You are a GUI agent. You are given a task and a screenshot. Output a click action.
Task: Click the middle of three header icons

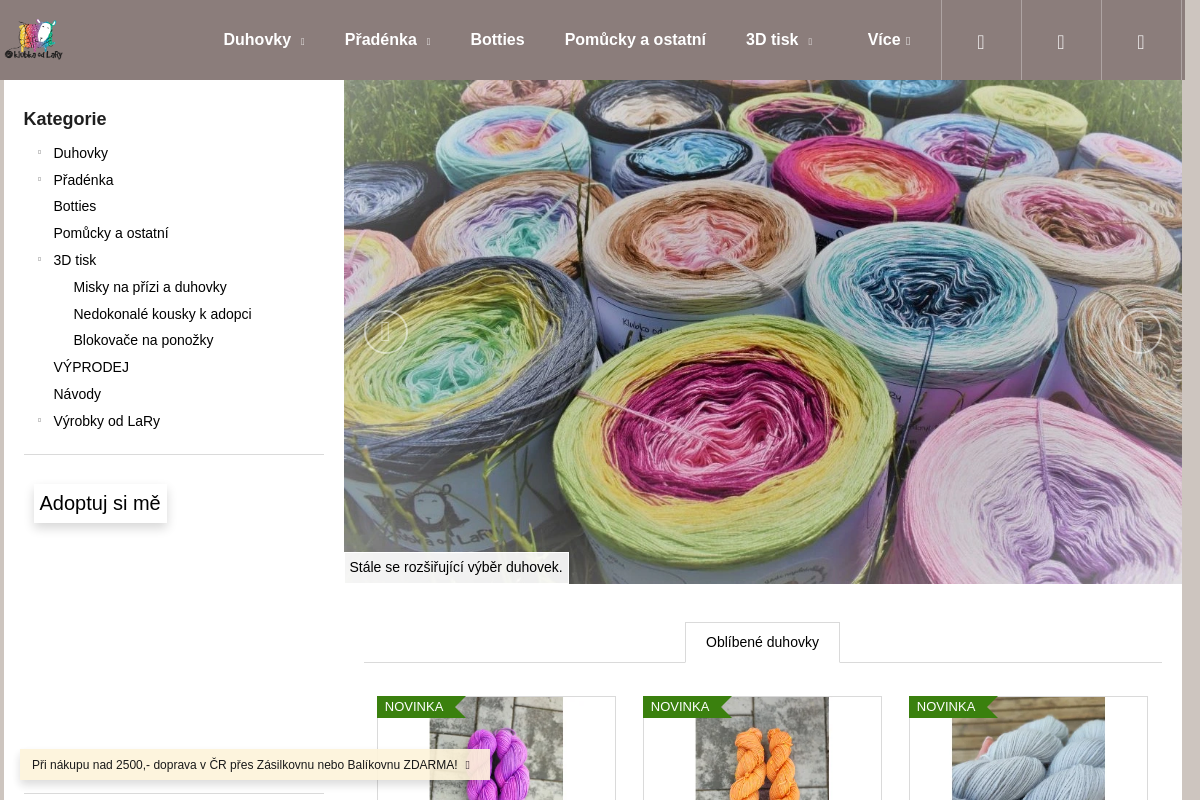pos(1061,41)
